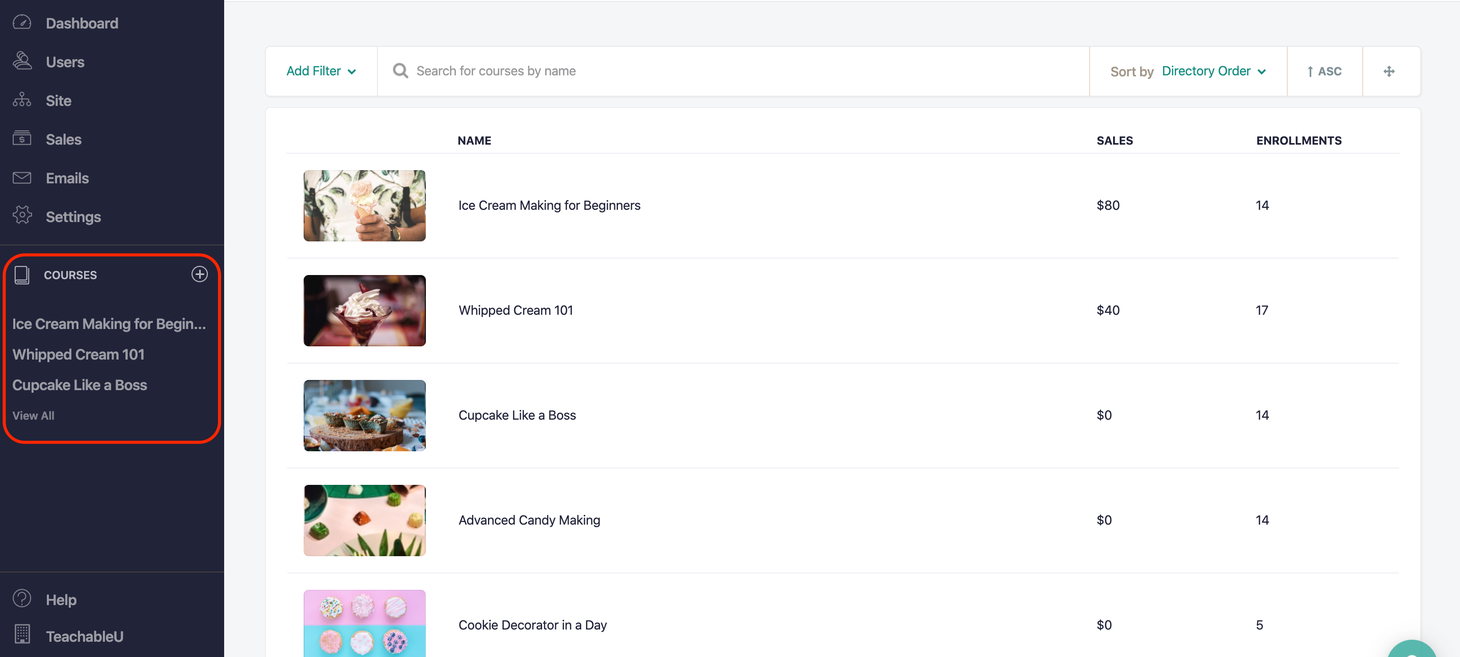
Task: Click the Help question mark icon
Action: tap(22, 599)
